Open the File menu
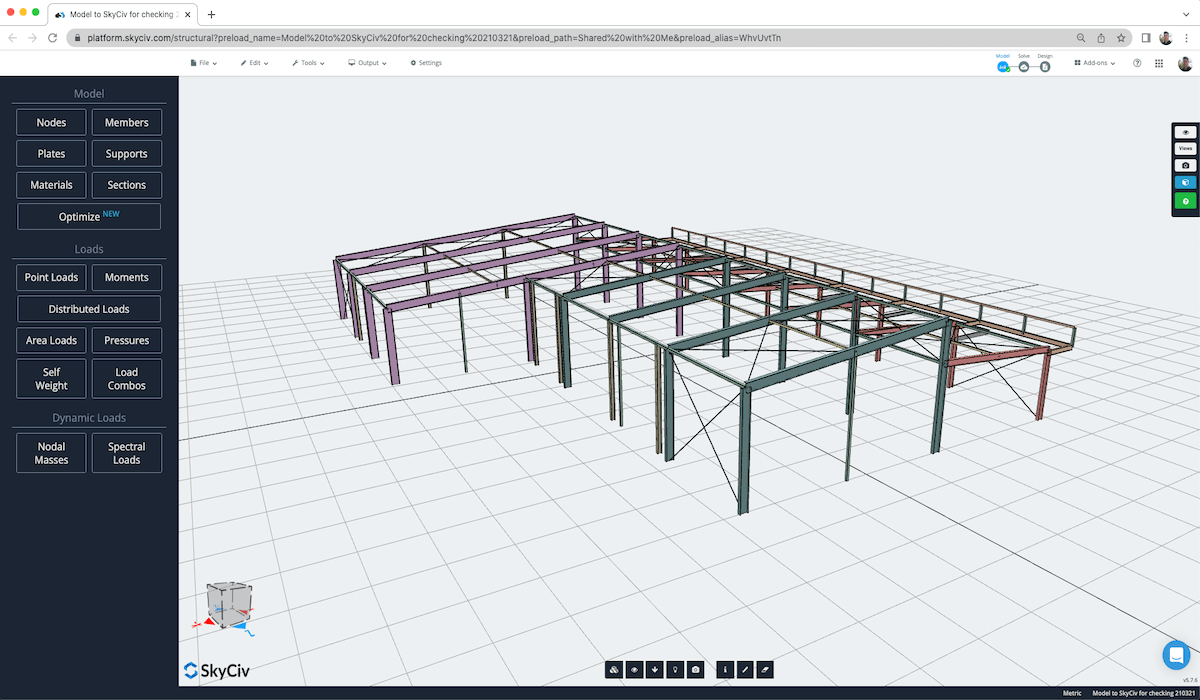The image size is (1200, 700). [x=203, y=62]
